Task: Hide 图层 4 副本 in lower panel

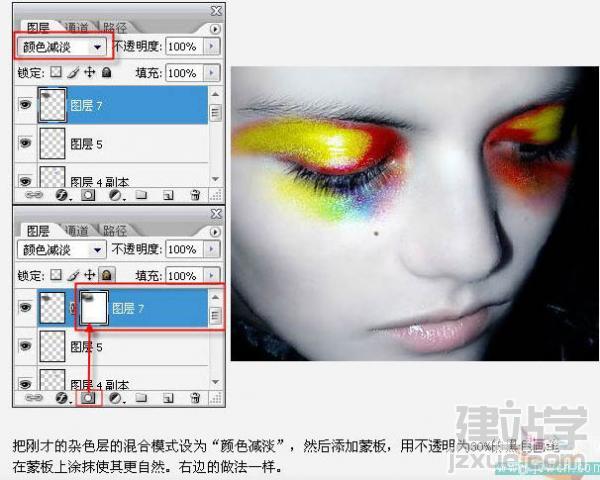Action: 25,384
